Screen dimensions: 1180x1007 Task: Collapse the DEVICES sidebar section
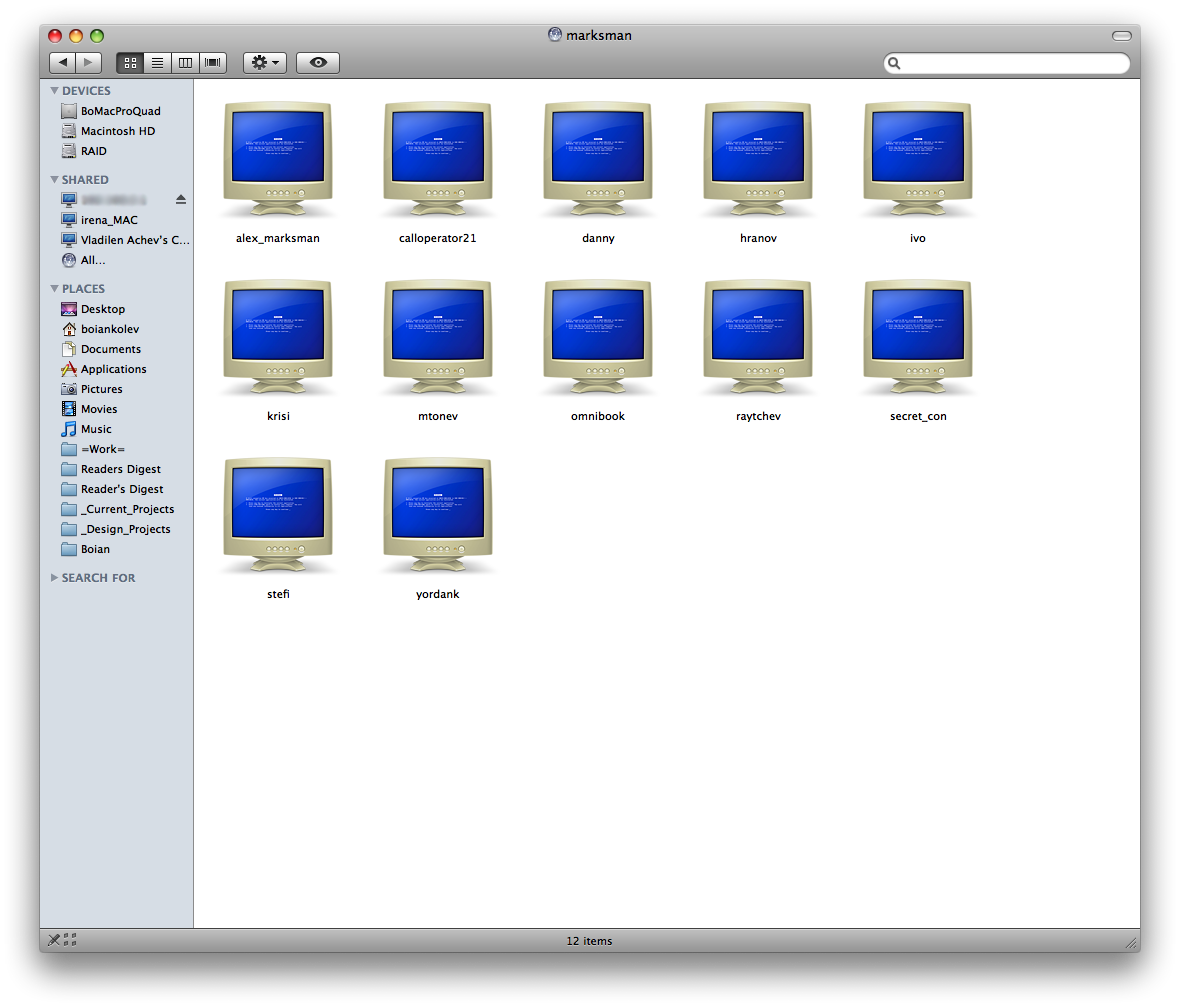point(54,91)
